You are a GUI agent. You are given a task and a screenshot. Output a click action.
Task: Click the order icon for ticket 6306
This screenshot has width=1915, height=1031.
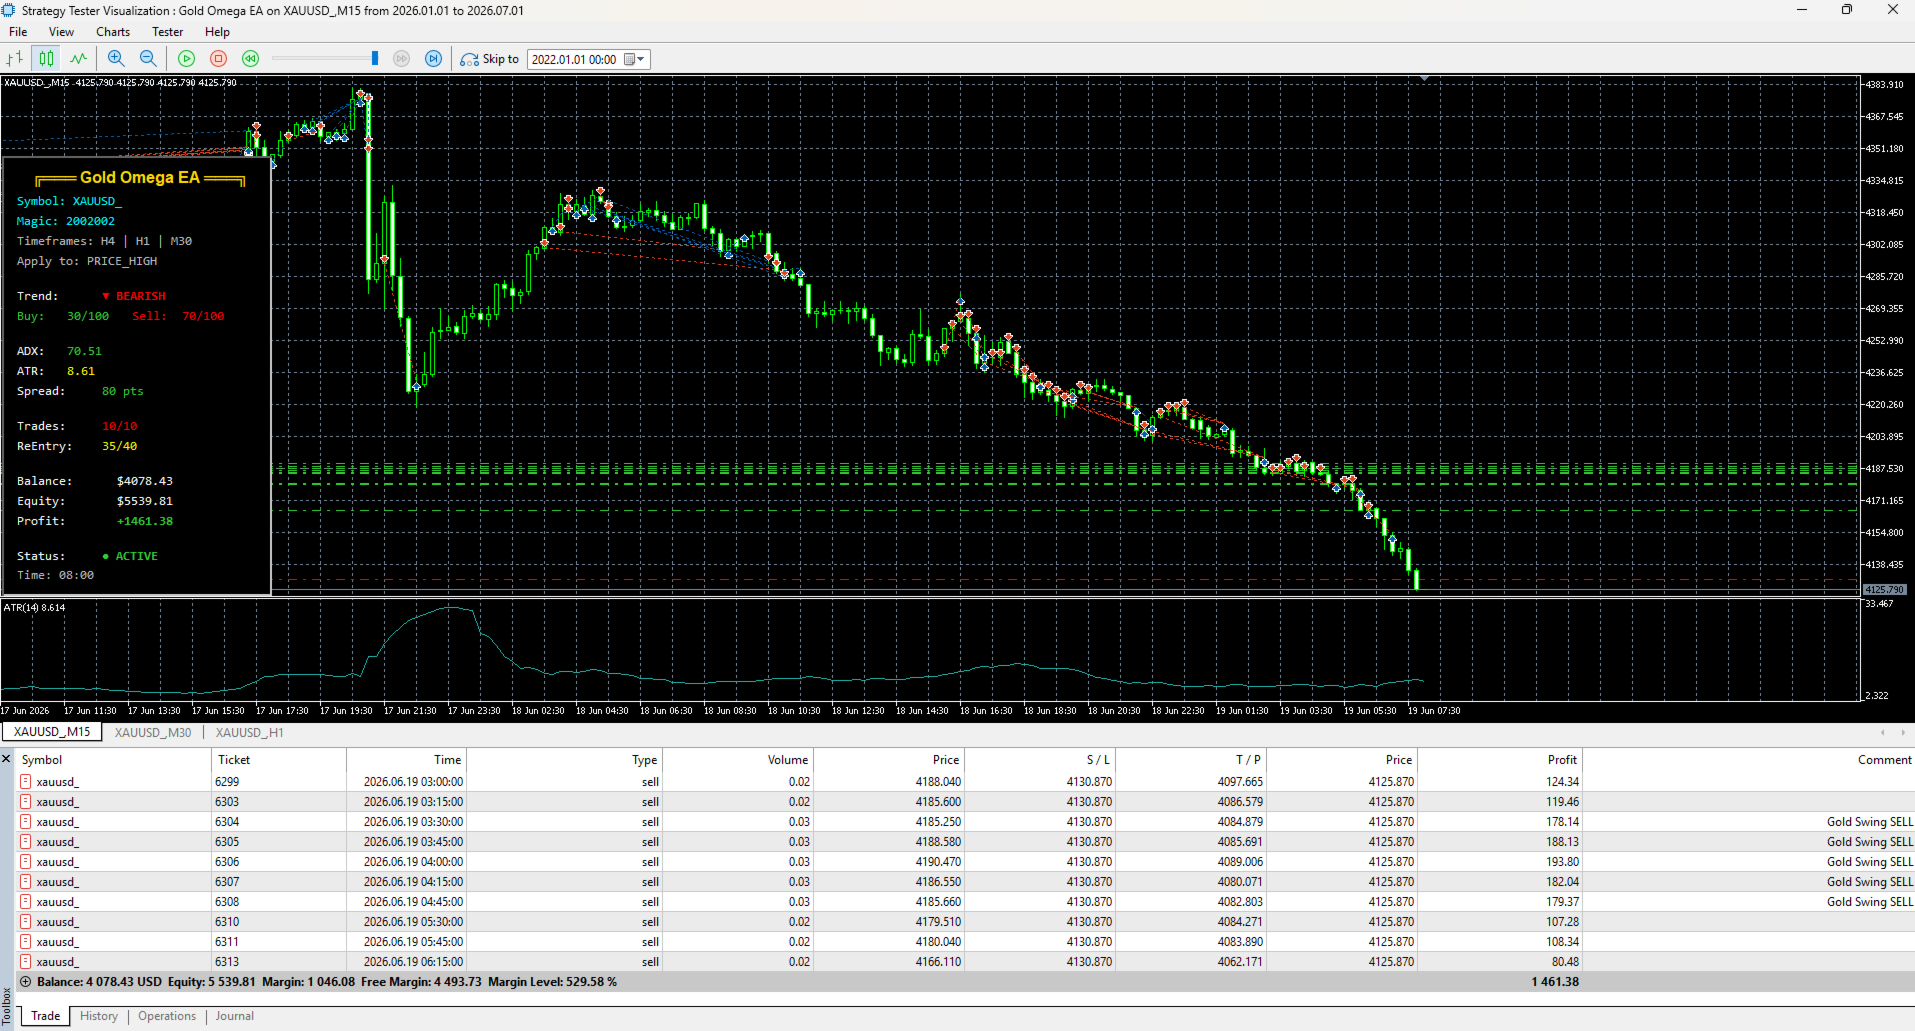point(26,862)
